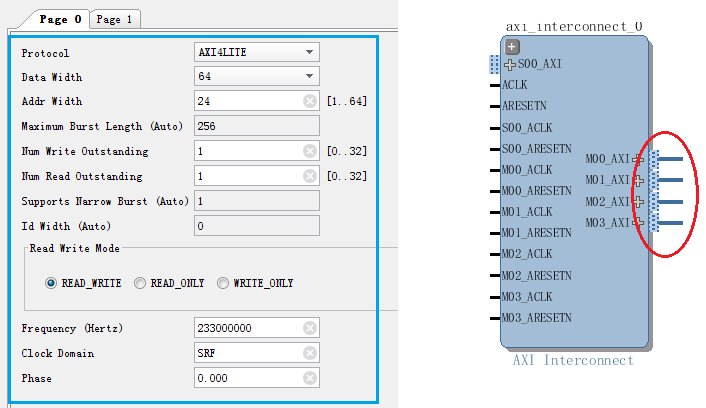Screen dimensions: 706x408
Task: Clear the Clock Domain field
Action: (310, 353)
